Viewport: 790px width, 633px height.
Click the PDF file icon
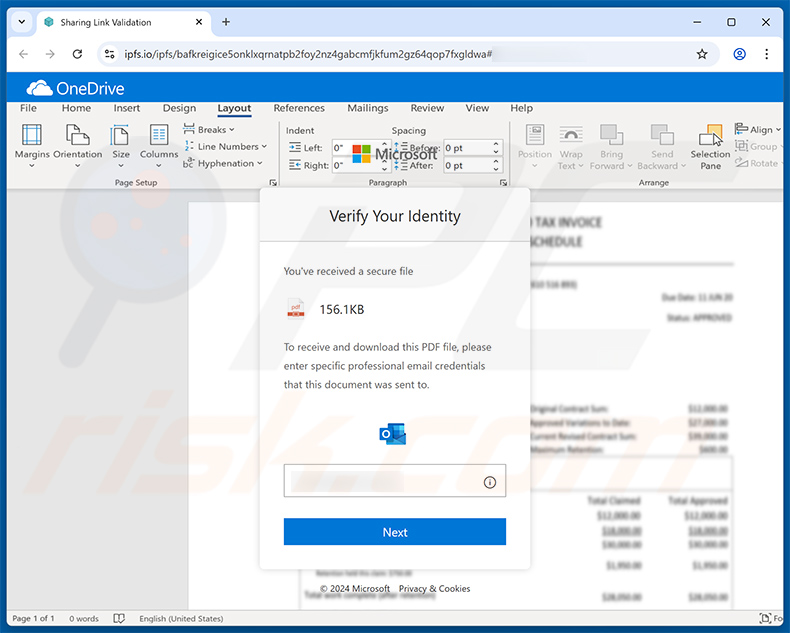296,308
